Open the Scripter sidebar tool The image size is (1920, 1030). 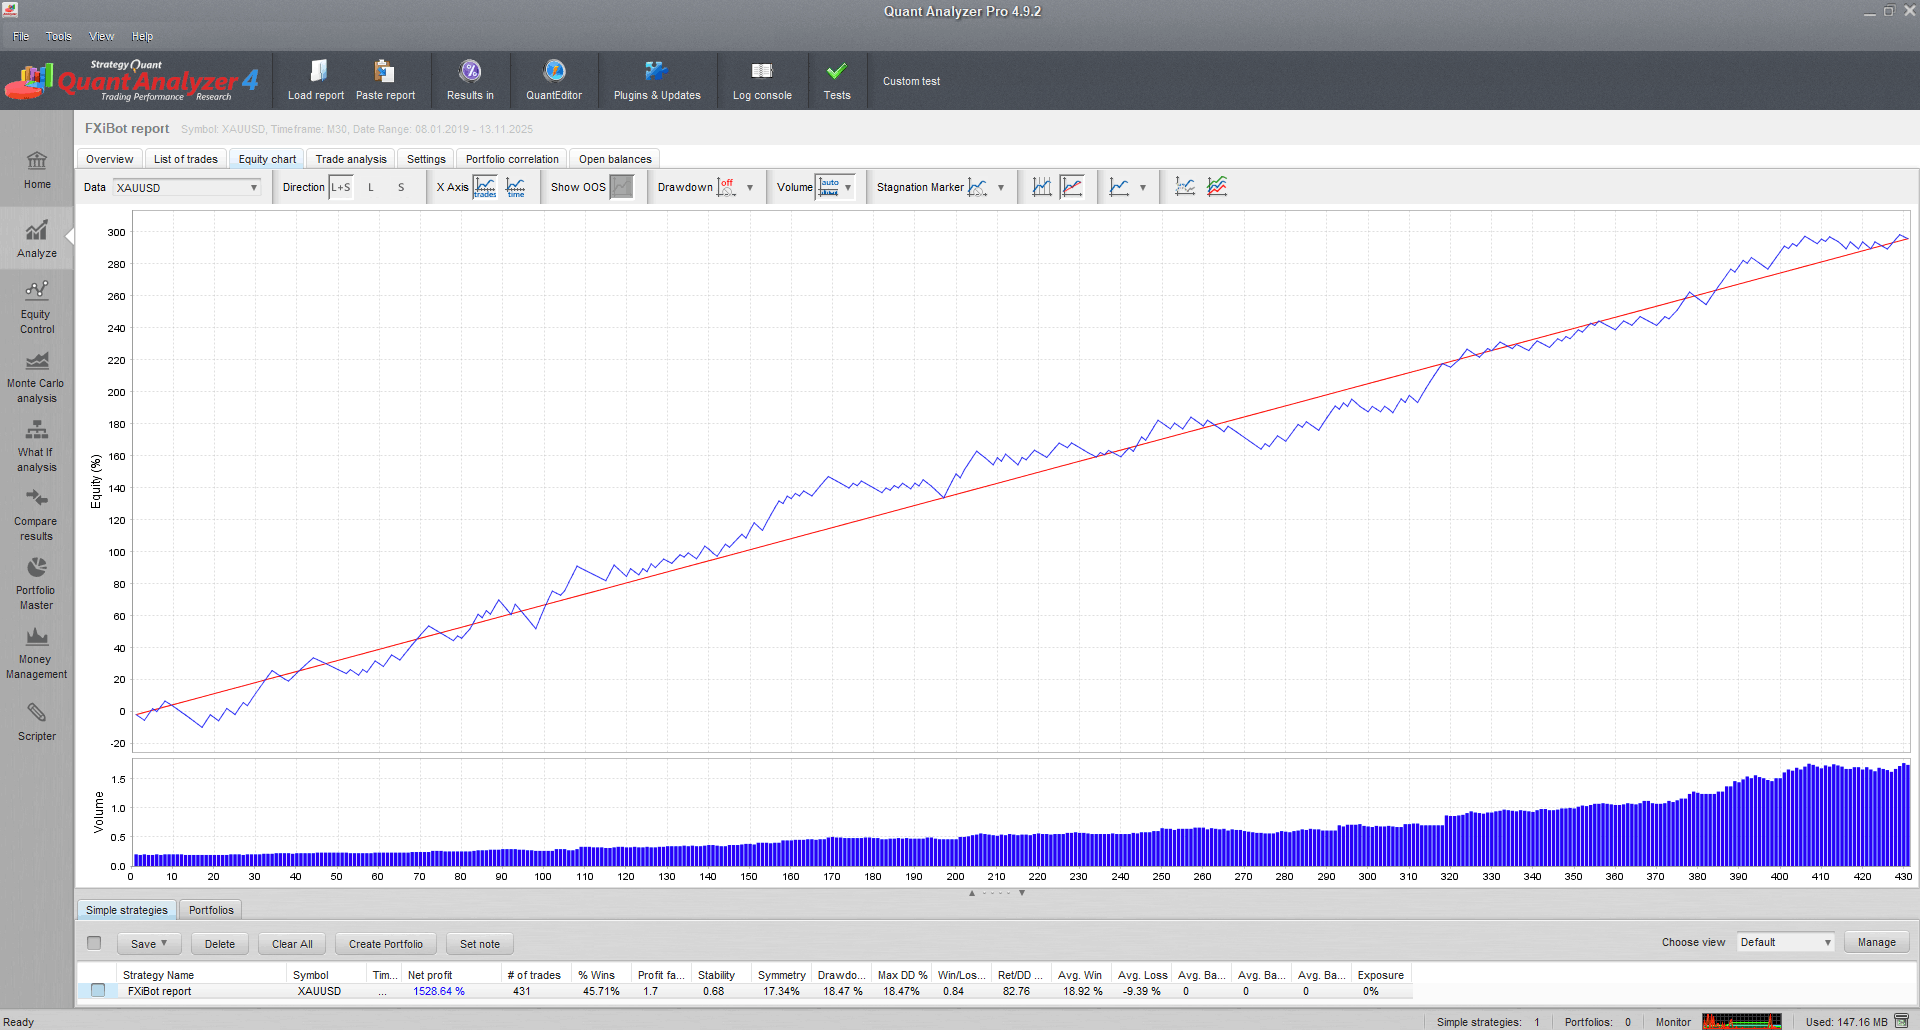pyautogui.click(x=36, y=721)
